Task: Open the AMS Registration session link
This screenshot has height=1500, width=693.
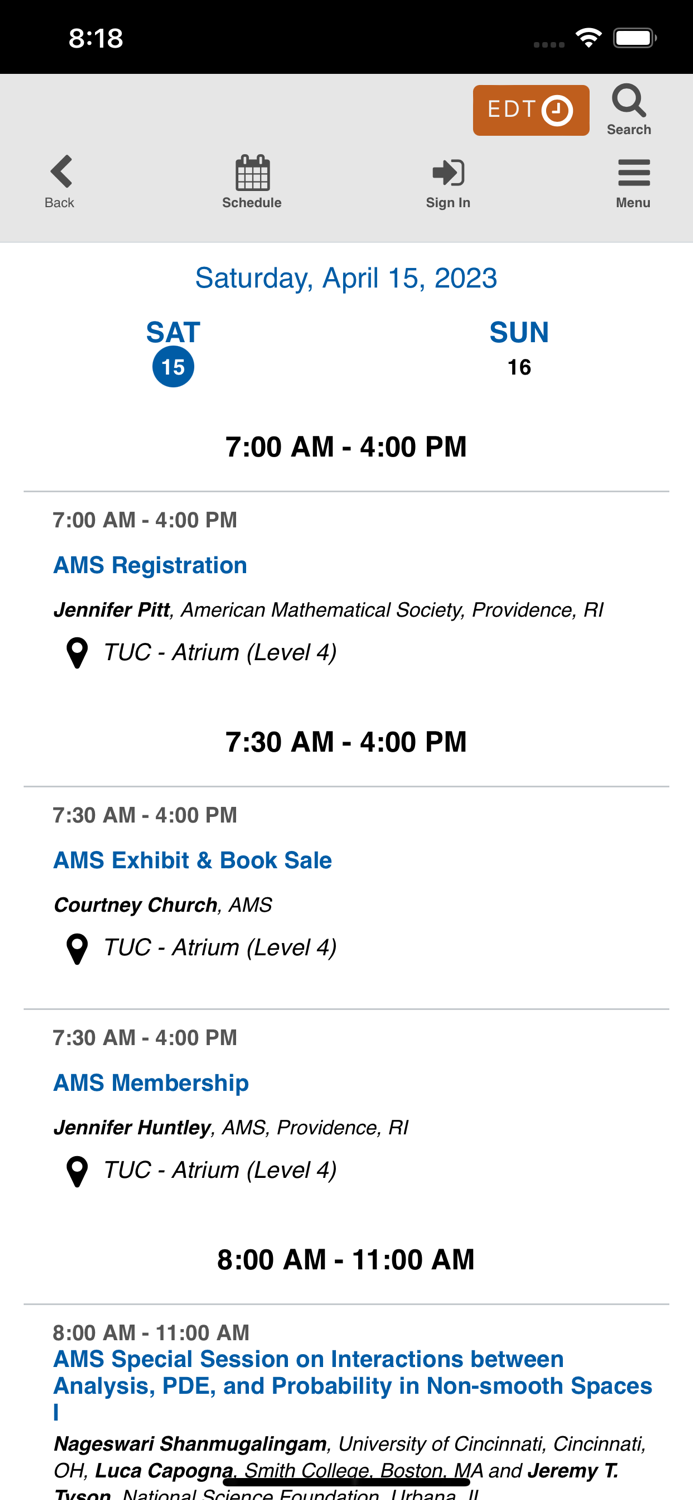Action: click(x=150, y=565)
